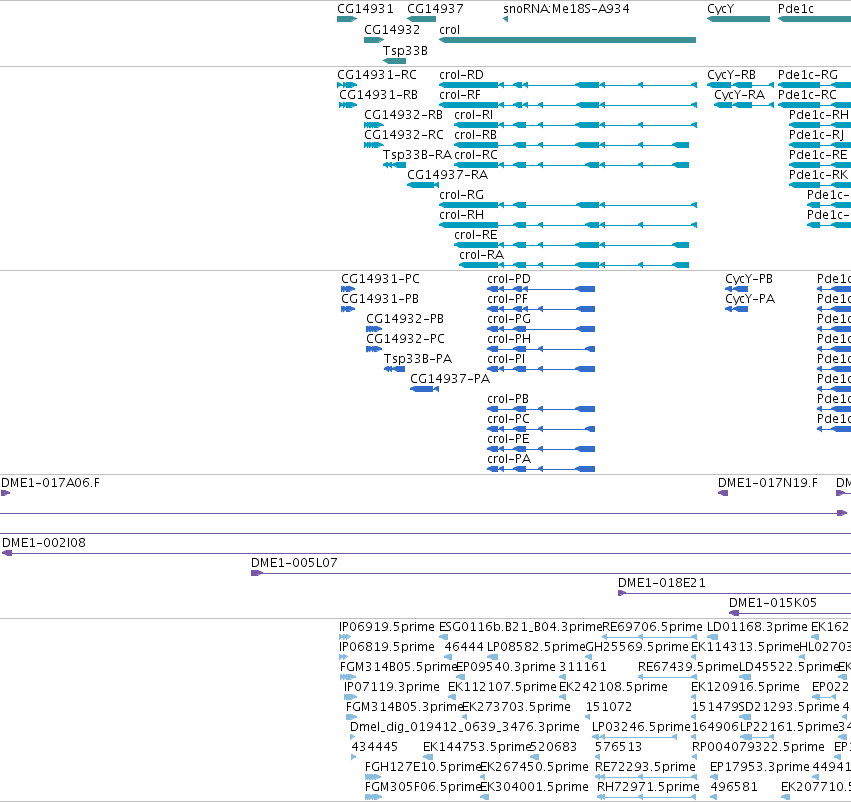Click EST IP06919.5prime
This screenshot has width=851, height=802.
344,637
